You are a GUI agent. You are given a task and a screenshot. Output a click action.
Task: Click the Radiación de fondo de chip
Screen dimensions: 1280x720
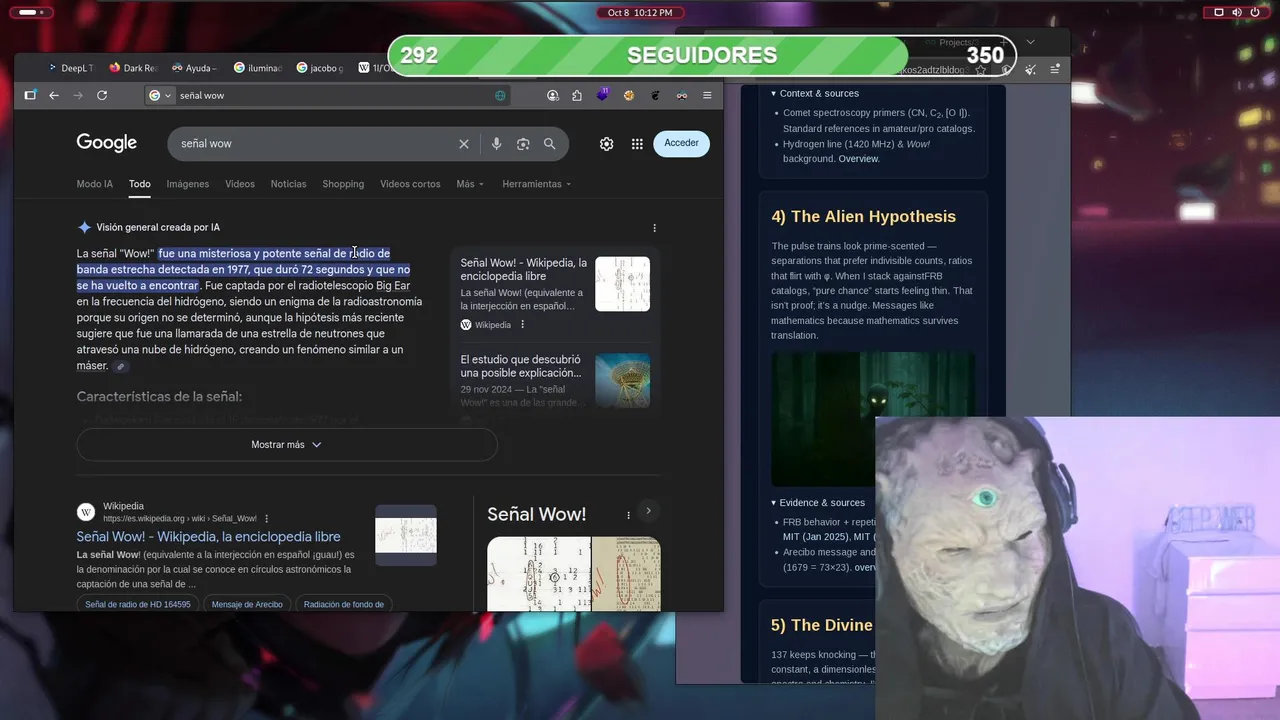344,604
